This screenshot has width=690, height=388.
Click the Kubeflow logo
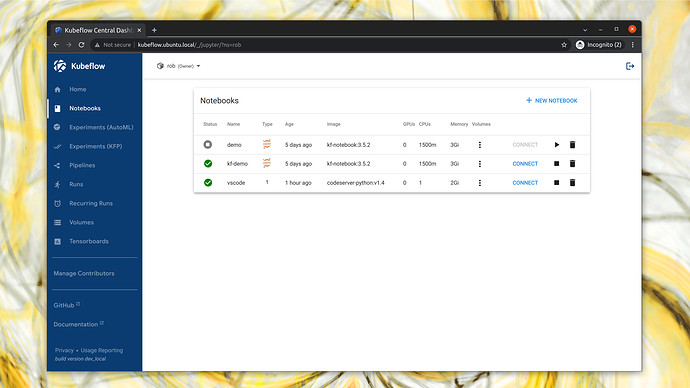point(79,66)
